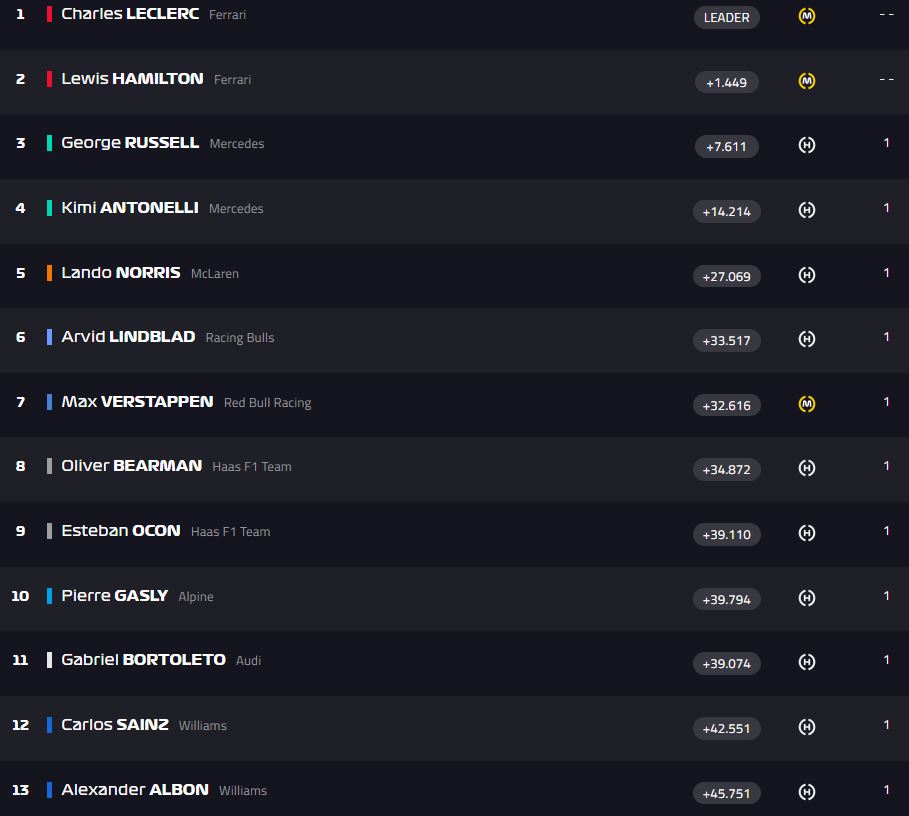
Task: Click hard tyre icon in Antonelli row
Action: pyautogui.click(x=807, y=210)
